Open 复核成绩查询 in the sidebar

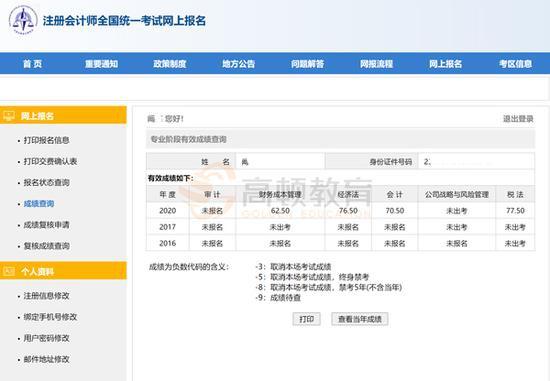click(46, 246)
